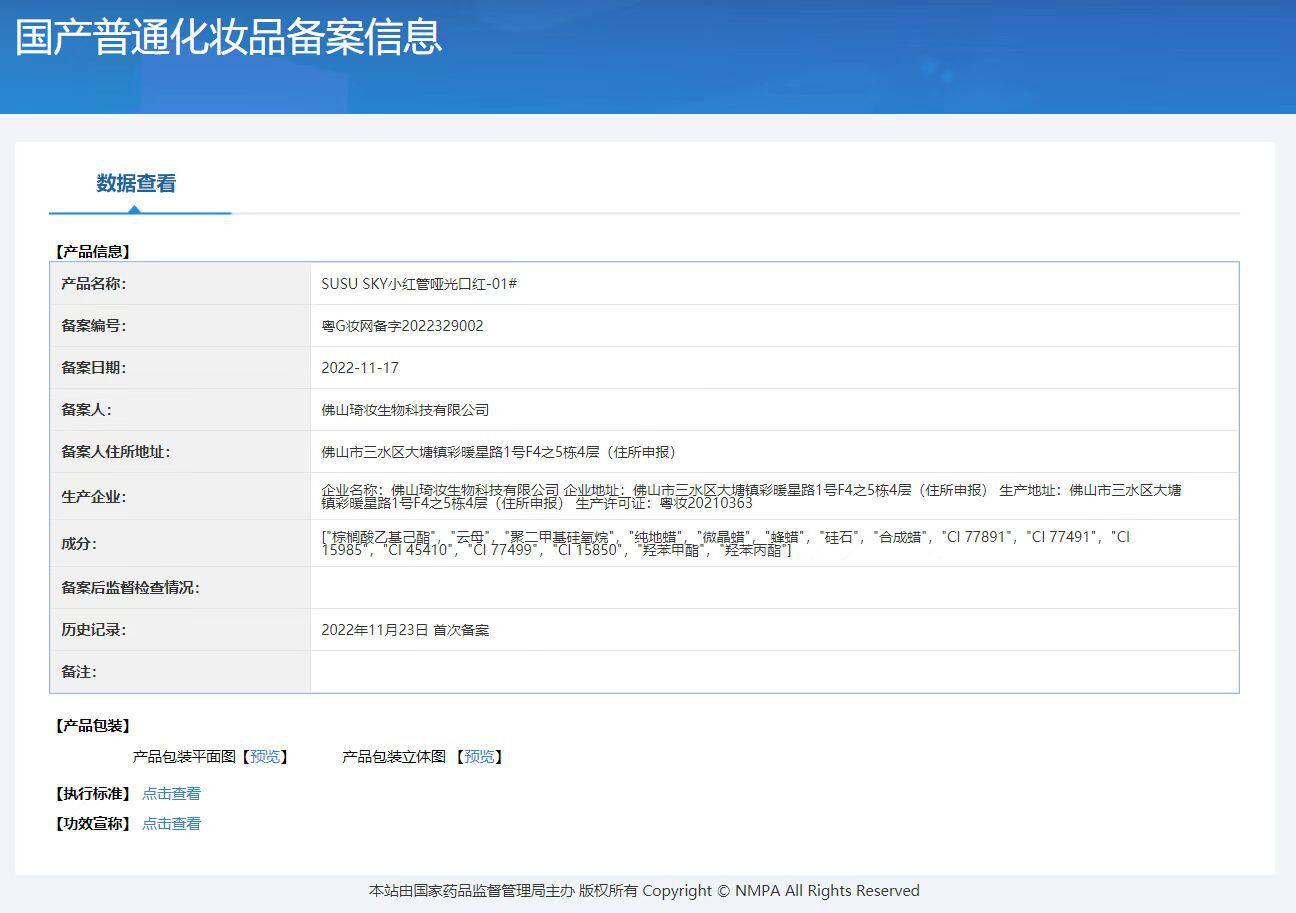This screenshot has width=1296, height=913.
Task: Click the 备案日期 row label
Action: 94,368
